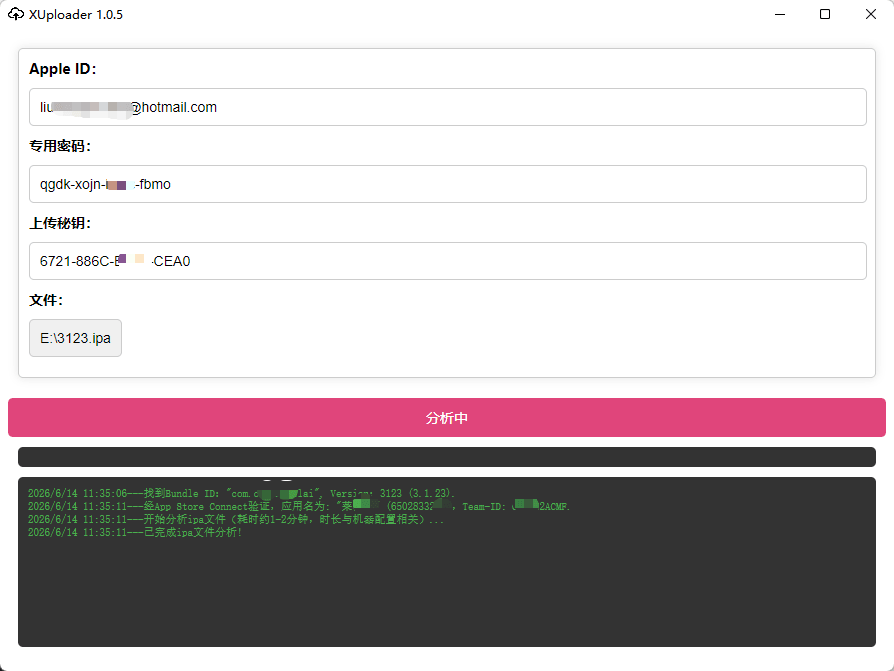
Task: Click the 专用密码 password input field
Action: (448, 184)
